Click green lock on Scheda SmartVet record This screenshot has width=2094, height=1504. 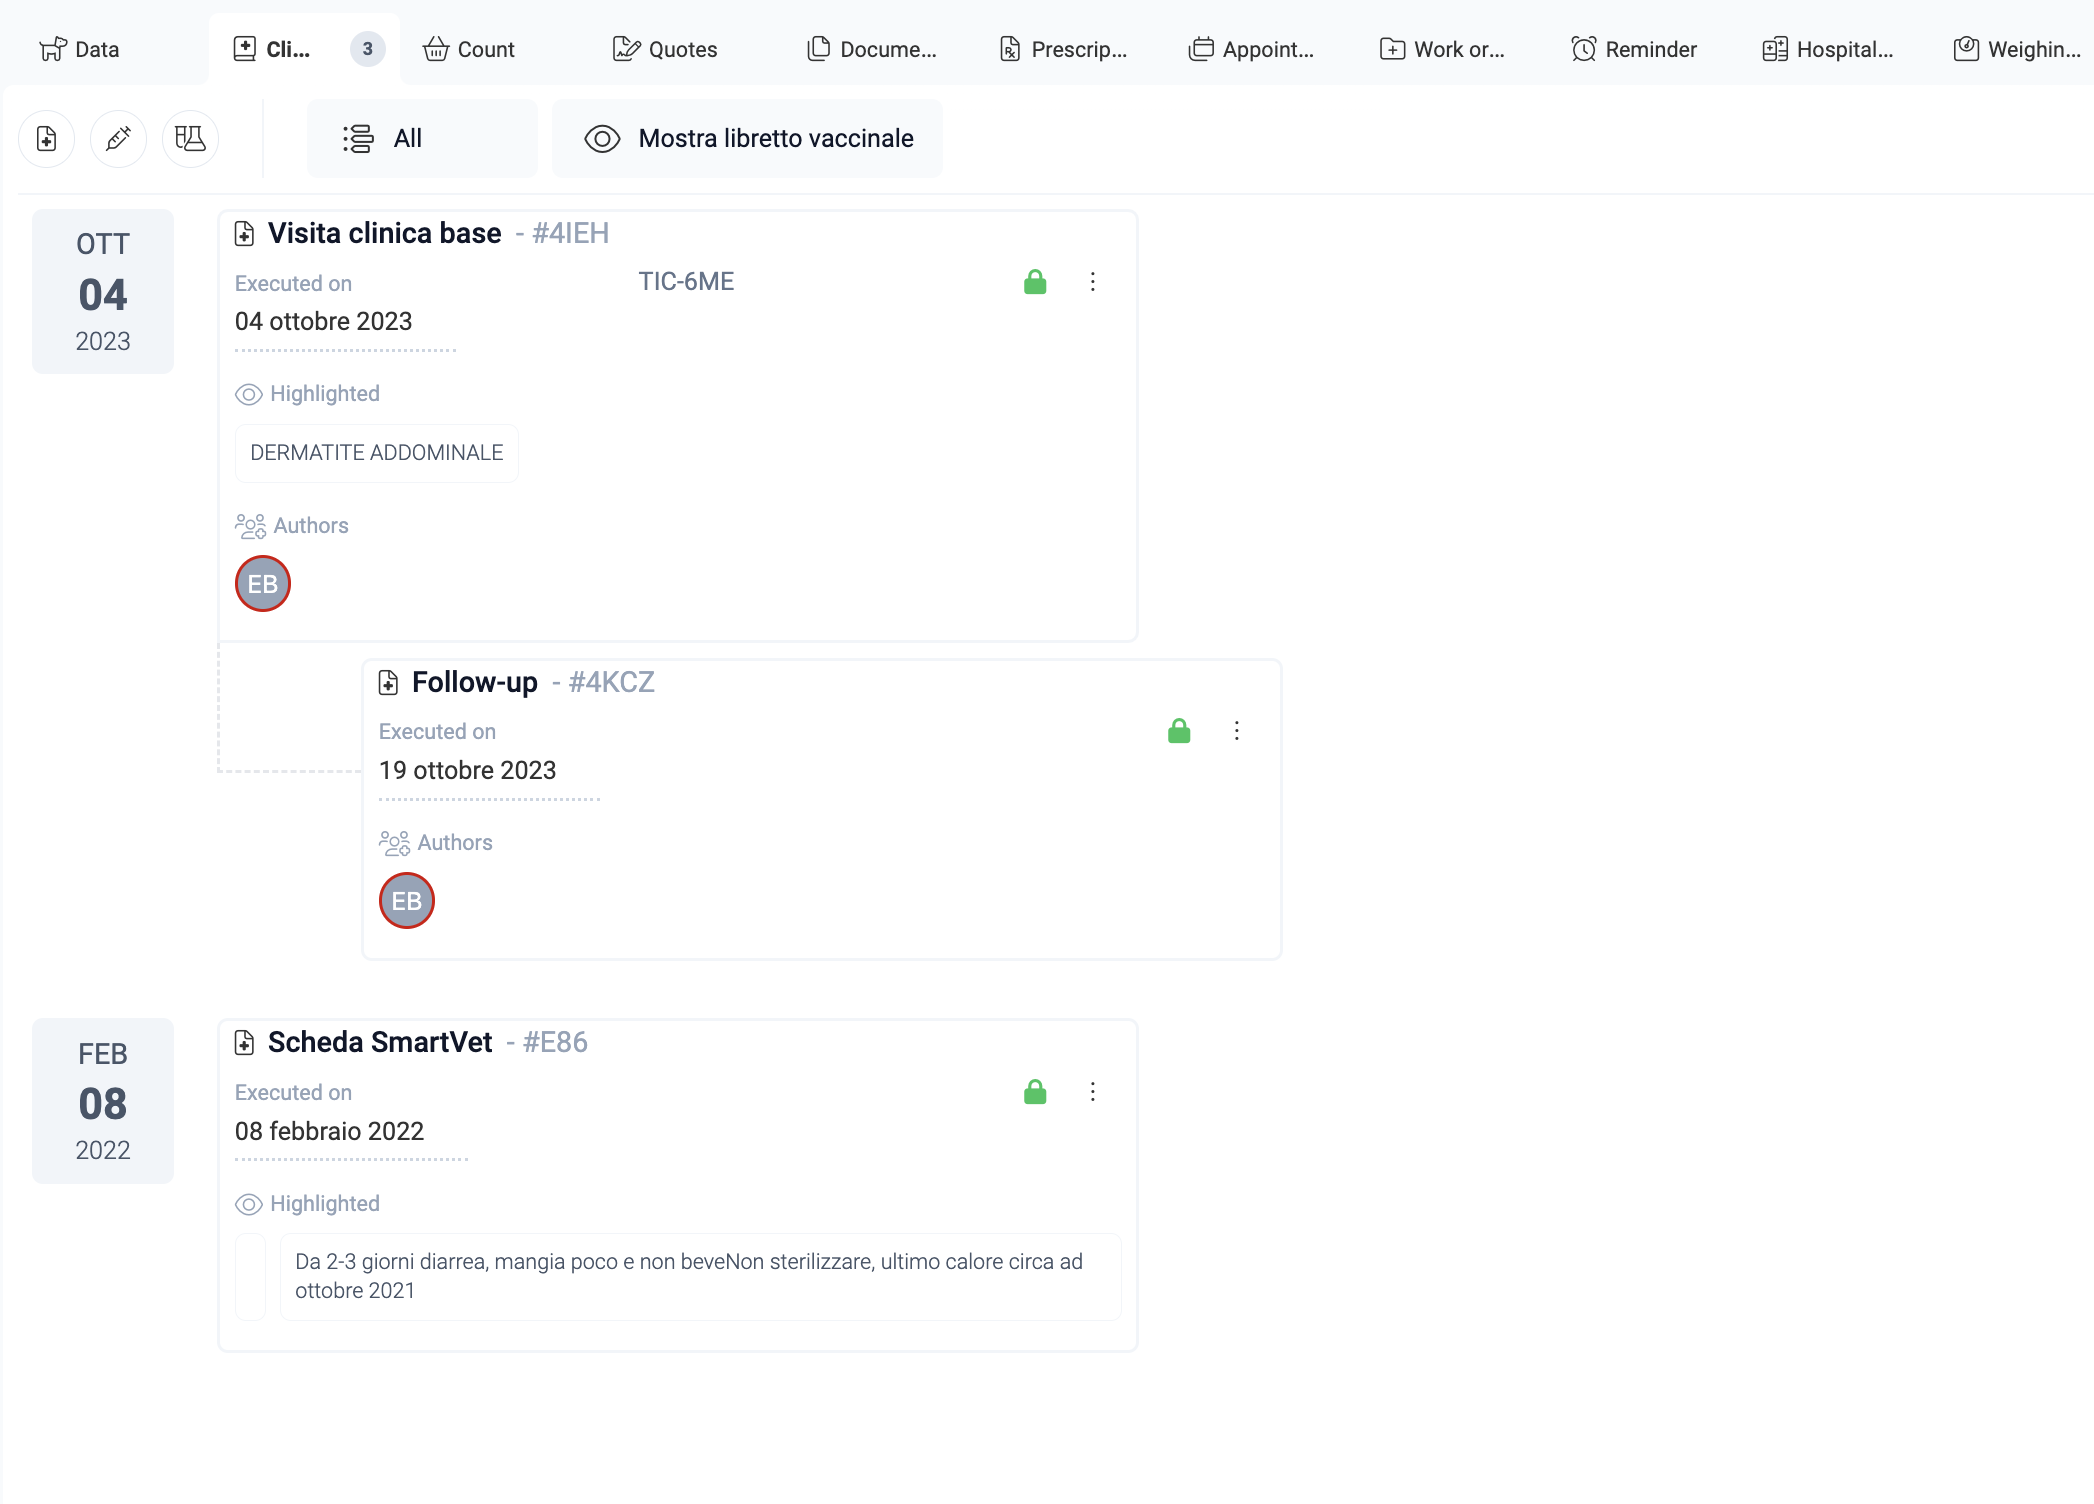[x=1035, y=1092]
